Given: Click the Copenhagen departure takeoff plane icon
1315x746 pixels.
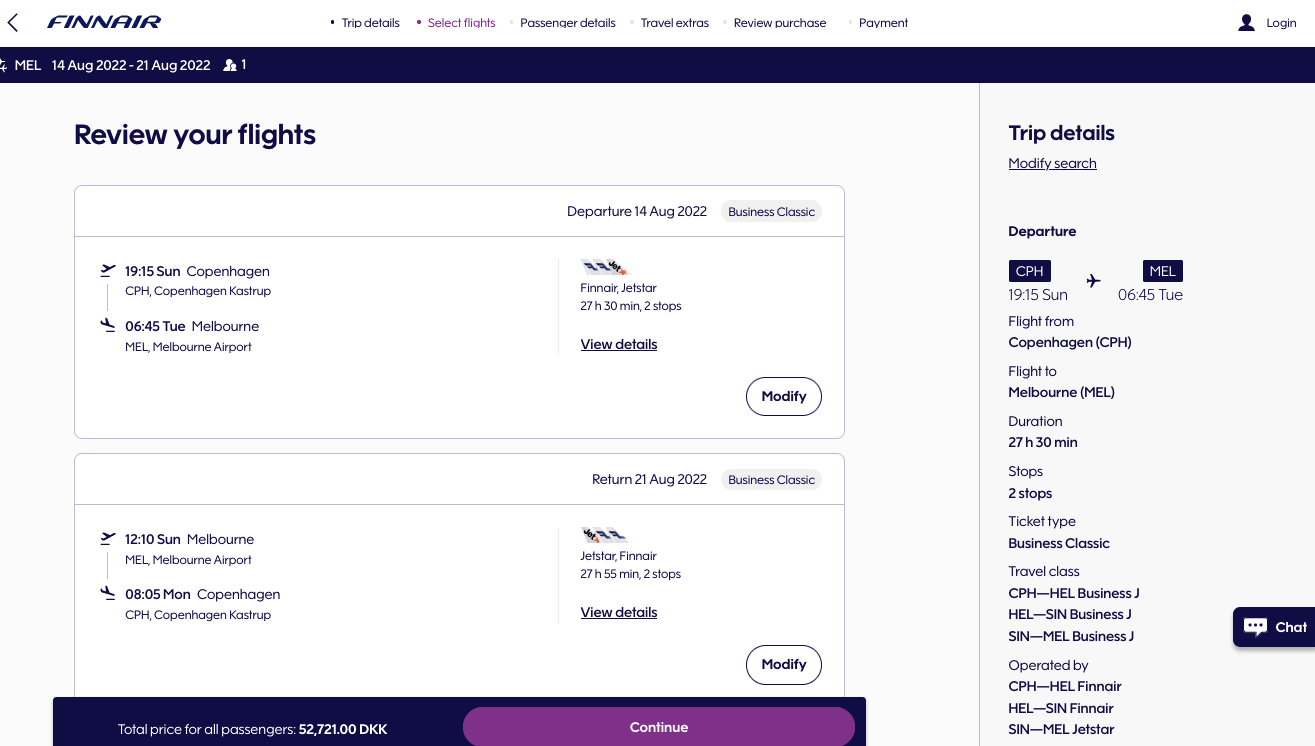Looking at the screenshot, I should 108,271.
